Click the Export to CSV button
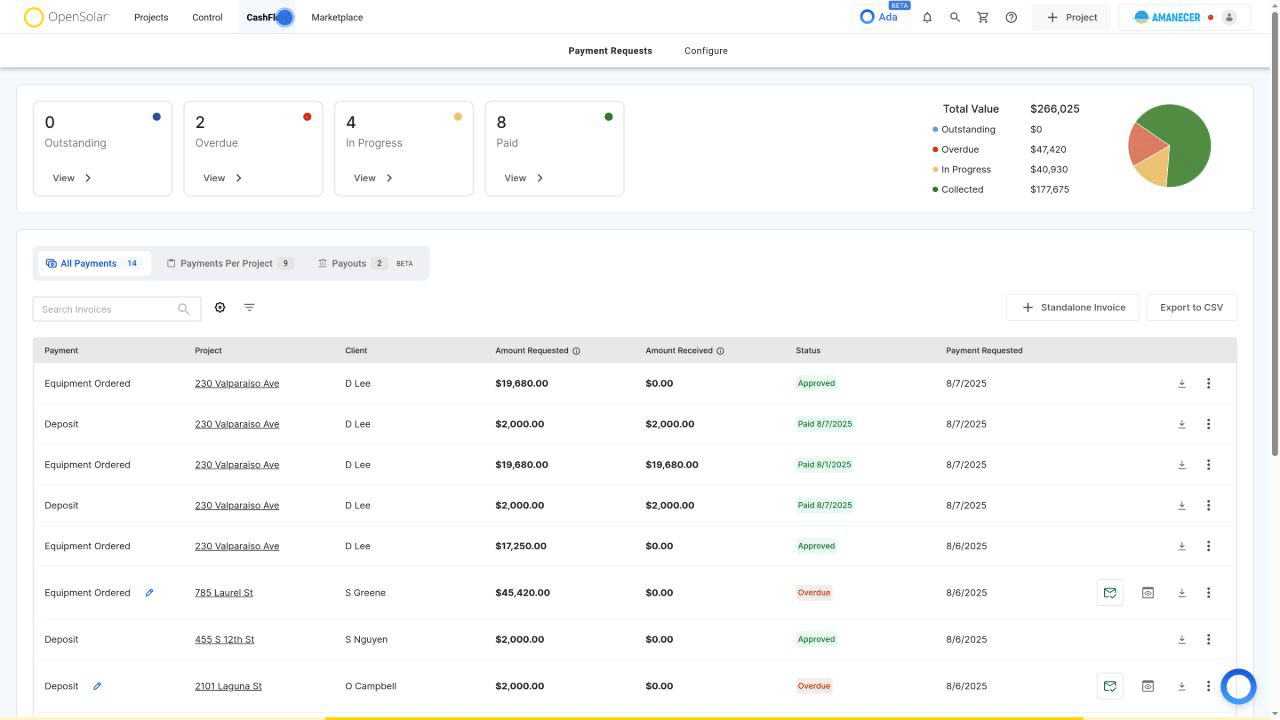Screen dimensions: 1280x720 (x=1191, y=307)
